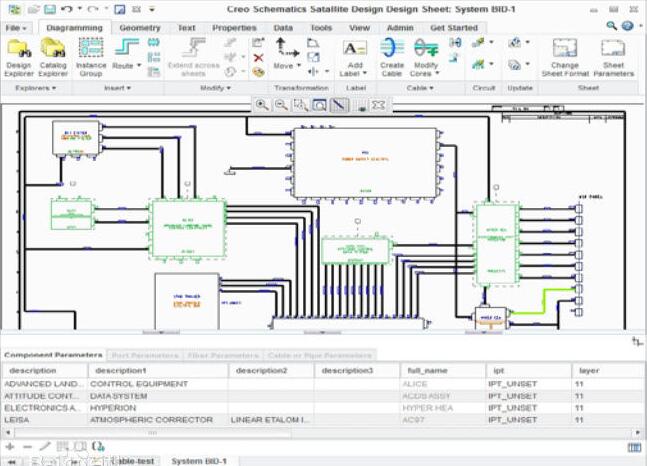Expand the Modify group dropdown
Screen dimensions: 647x466
(215, 88)
